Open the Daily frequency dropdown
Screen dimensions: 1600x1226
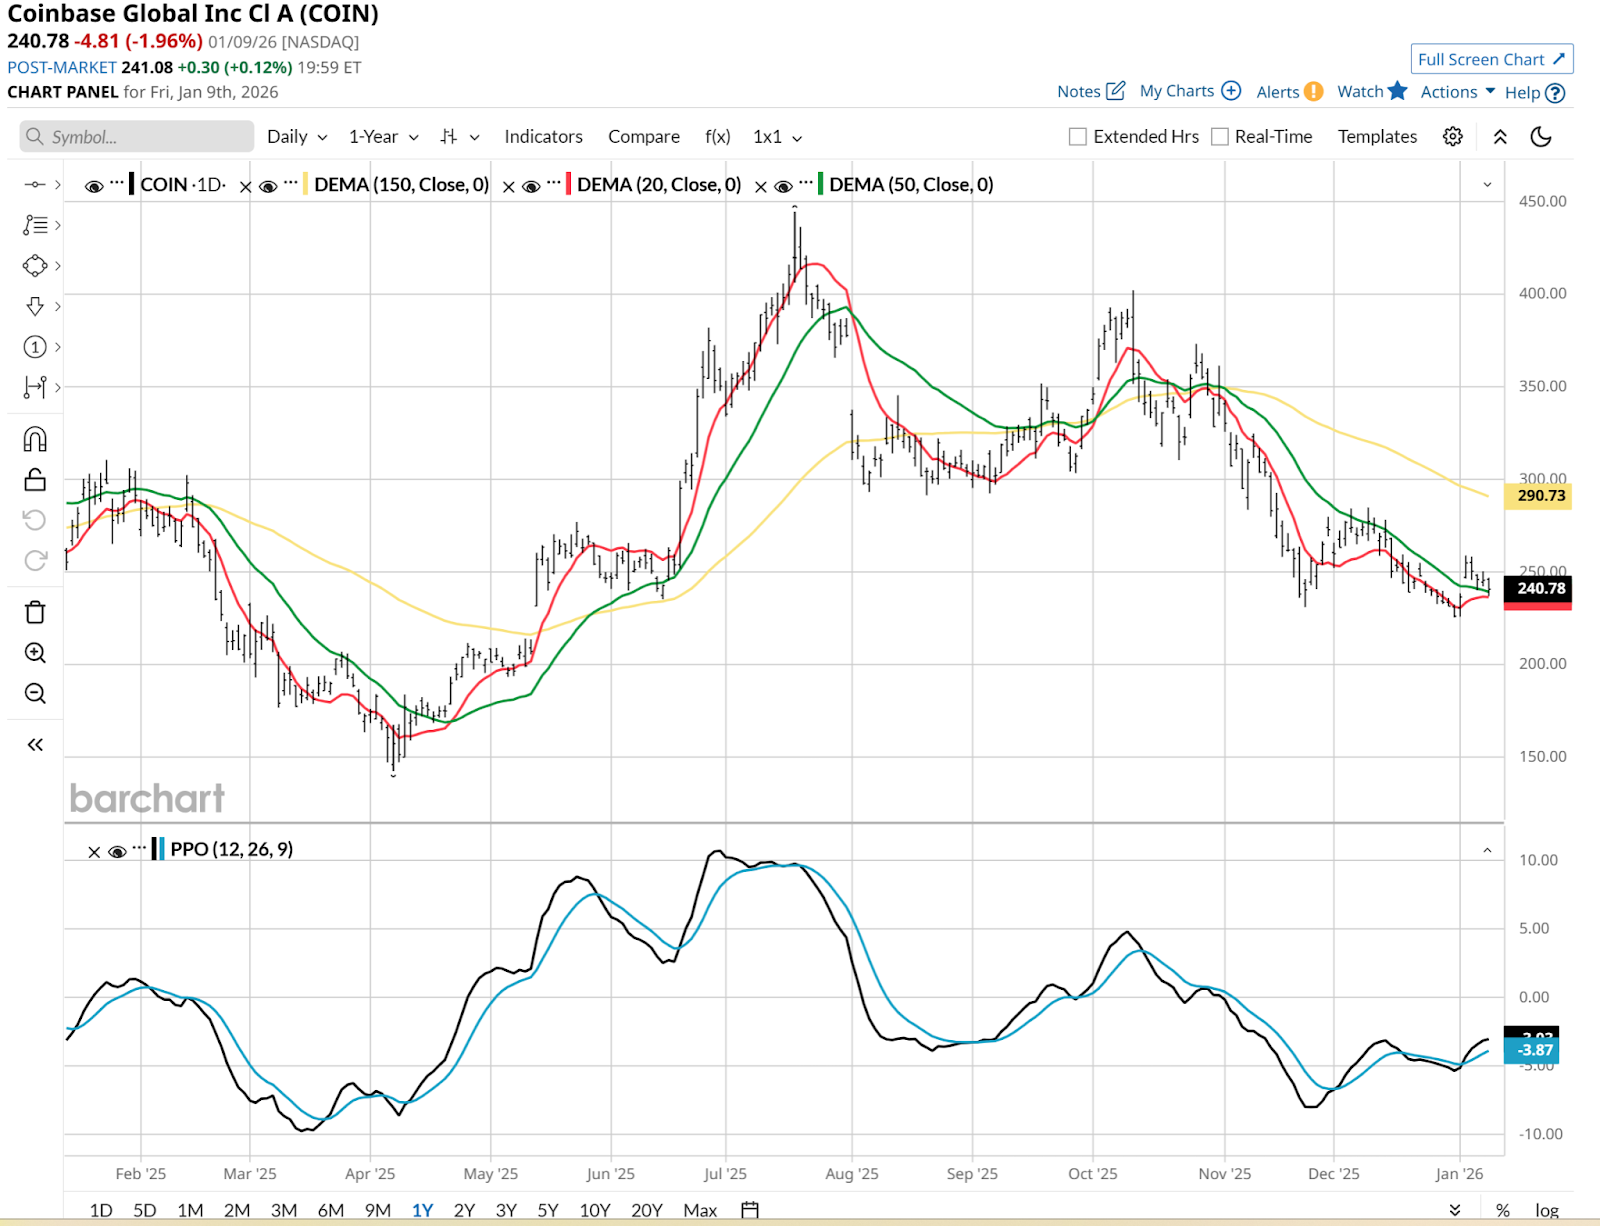297,137
